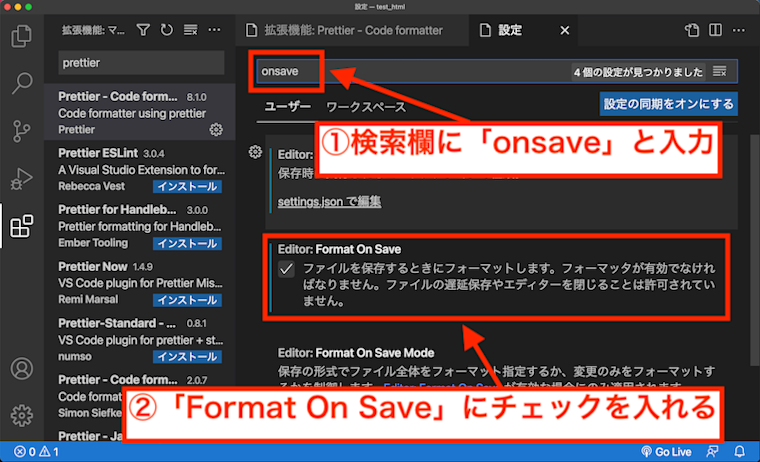Click publisher name Rebecca Vest
Image resolution: width=760 pixels, height=462 pixels.
click(91, 186)
